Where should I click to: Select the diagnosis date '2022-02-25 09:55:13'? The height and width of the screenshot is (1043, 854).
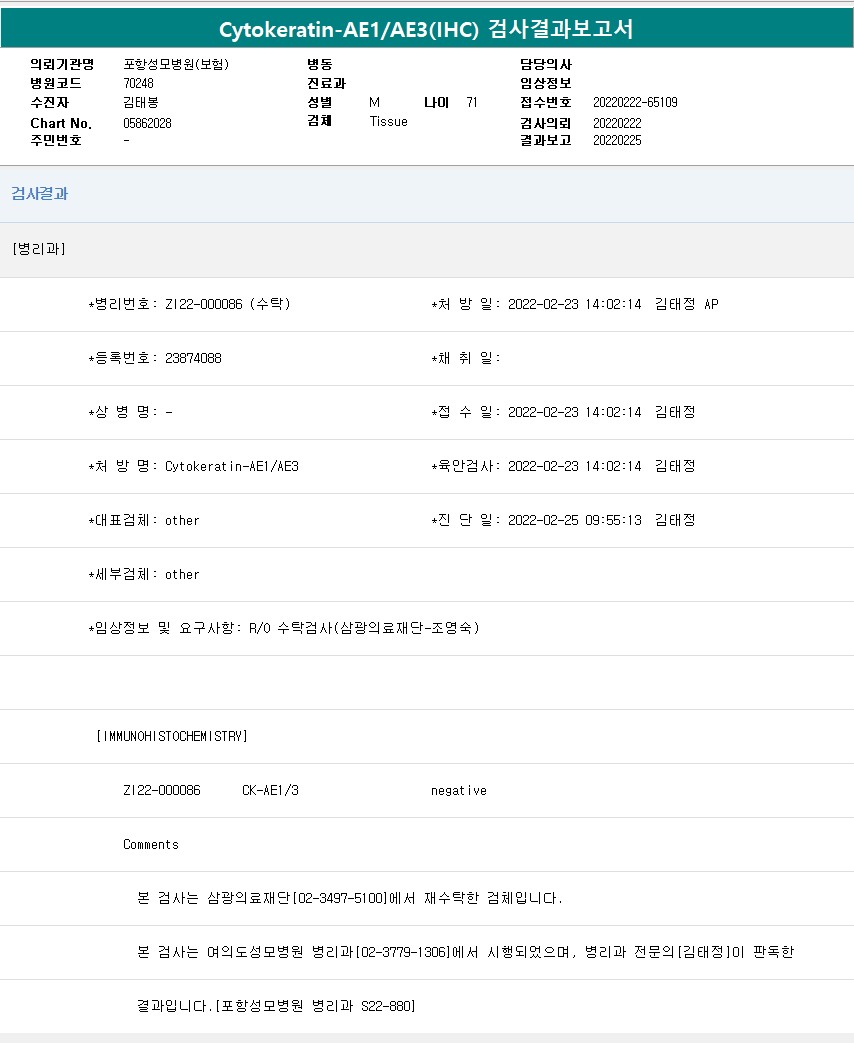coord(575,520)
